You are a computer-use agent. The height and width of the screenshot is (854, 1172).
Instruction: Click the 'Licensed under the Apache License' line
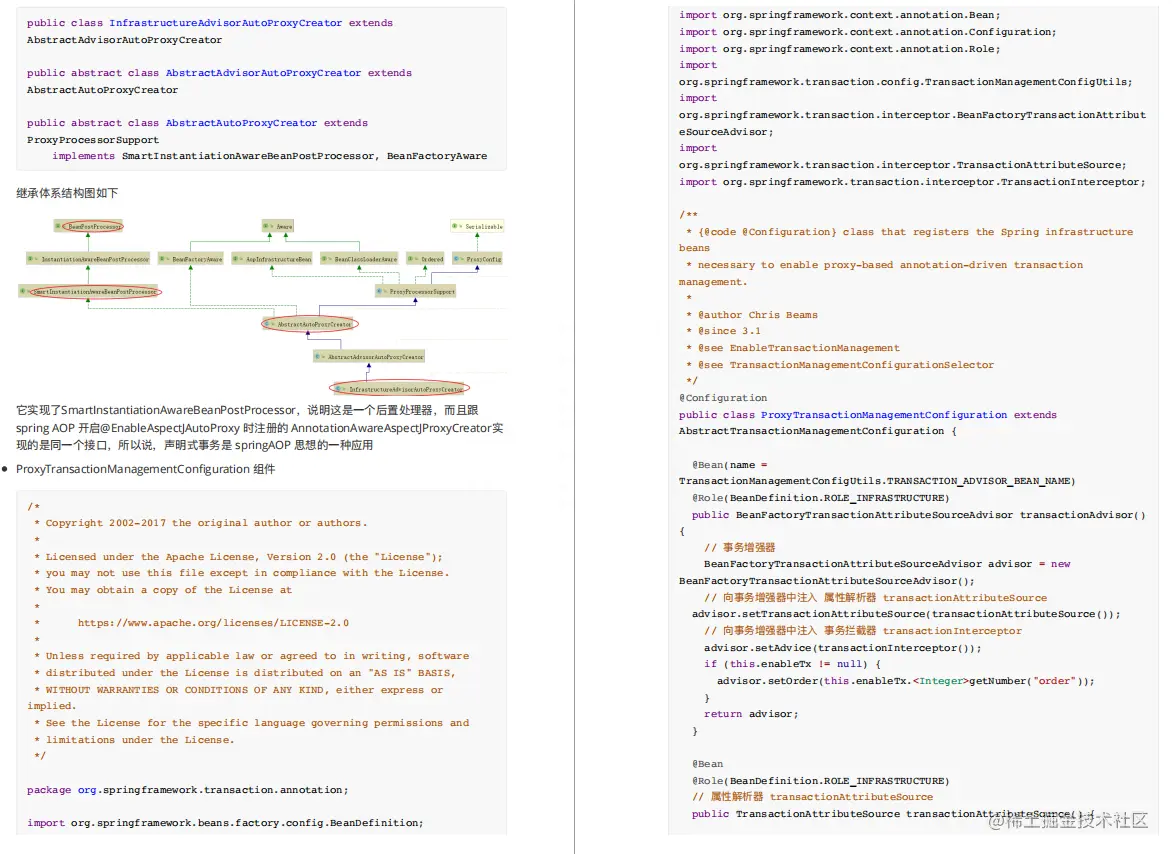coord(238,557)
